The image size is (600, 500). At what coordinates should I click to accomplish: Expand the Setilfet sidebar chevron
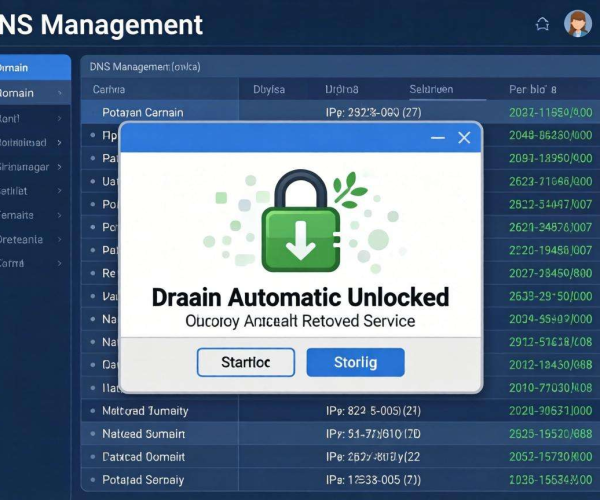(60, 191)
